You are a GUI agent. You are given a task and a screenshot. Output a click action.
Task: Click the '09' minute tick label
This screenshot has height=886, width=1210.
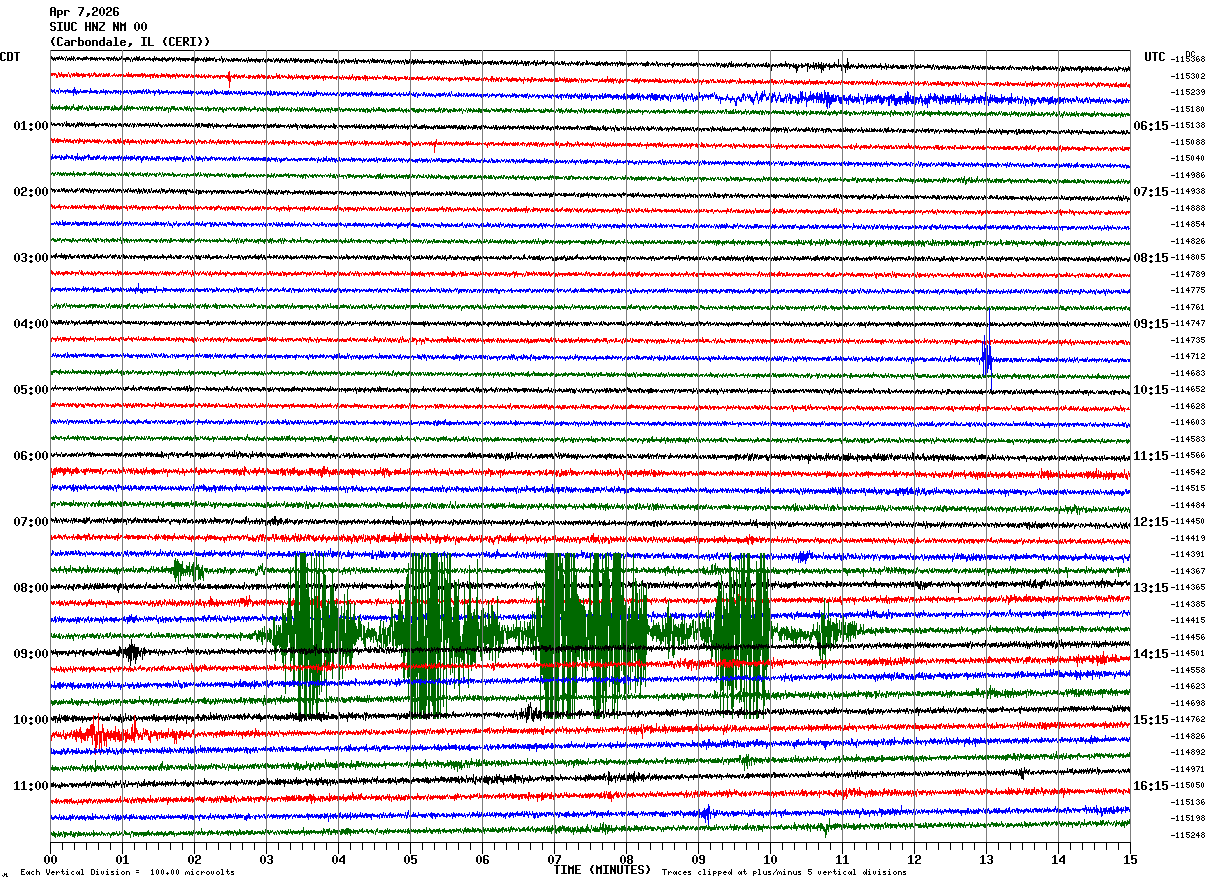698,859
